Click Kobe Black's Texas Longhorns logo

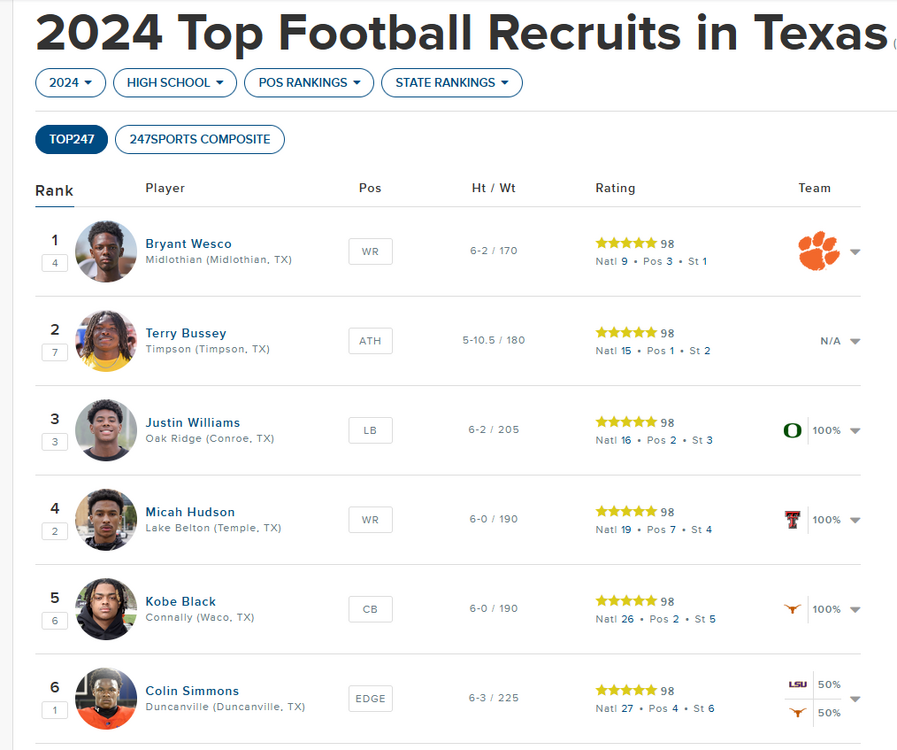792,609
